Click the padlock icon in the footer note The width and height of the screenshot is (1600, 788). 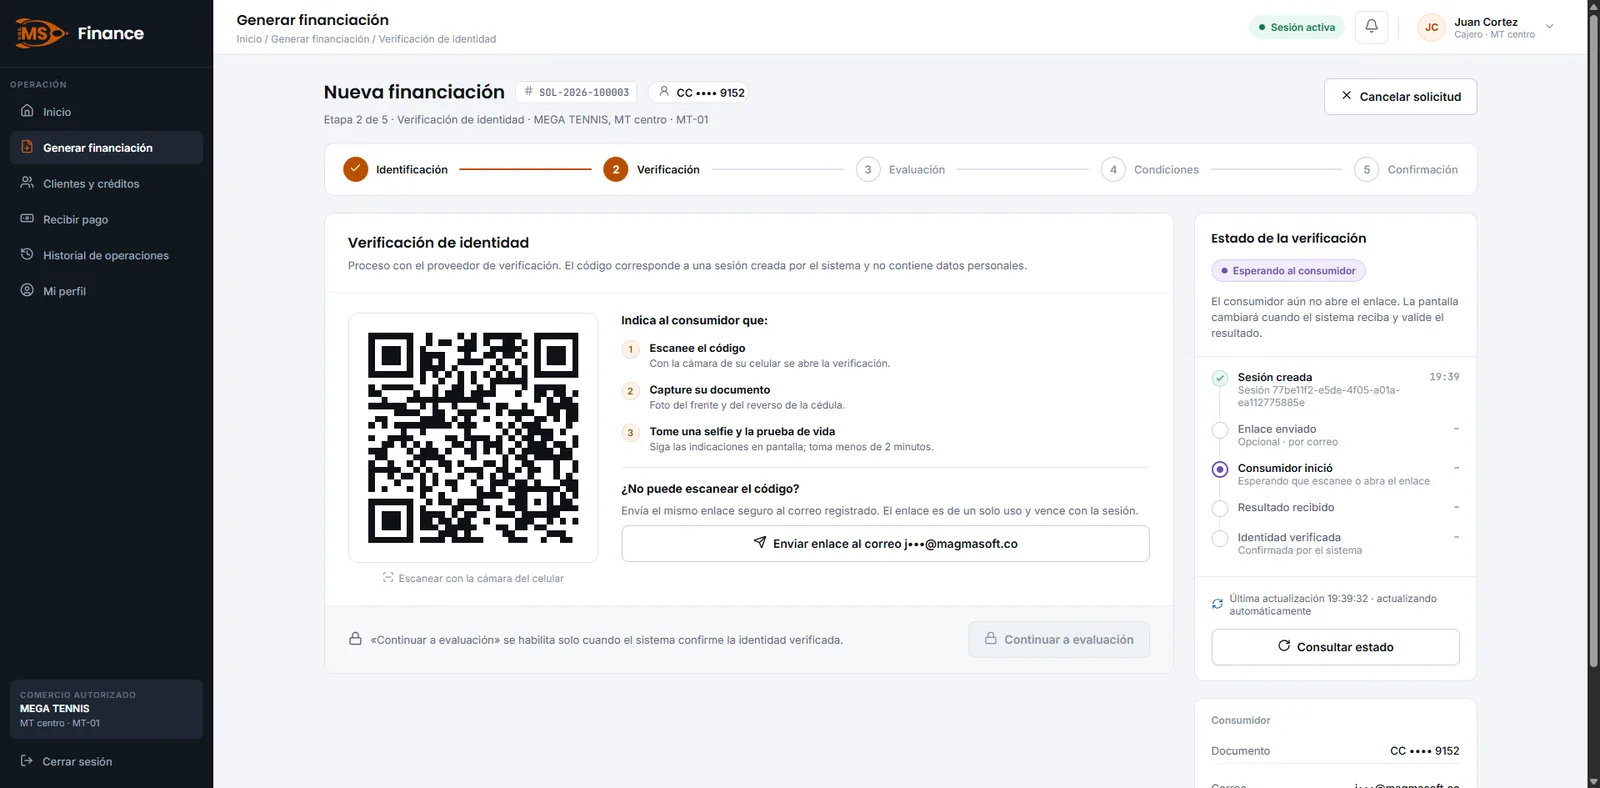point(355,639)
